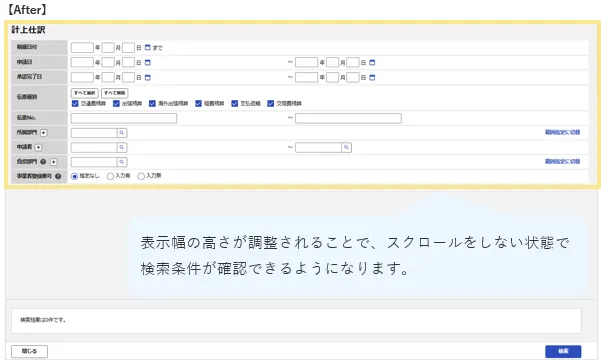Focus 申請日 start month field
This screenshot has height=361, width=601.
point(108,62)
